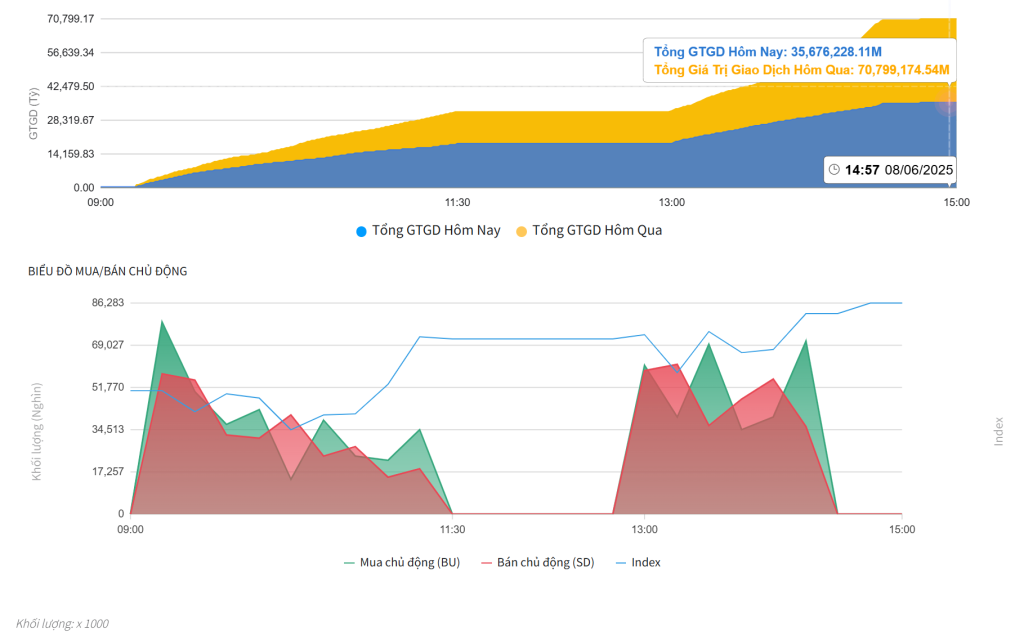
Task: Click the 13:00 label on the bottom chart axis
Action: 645,529
